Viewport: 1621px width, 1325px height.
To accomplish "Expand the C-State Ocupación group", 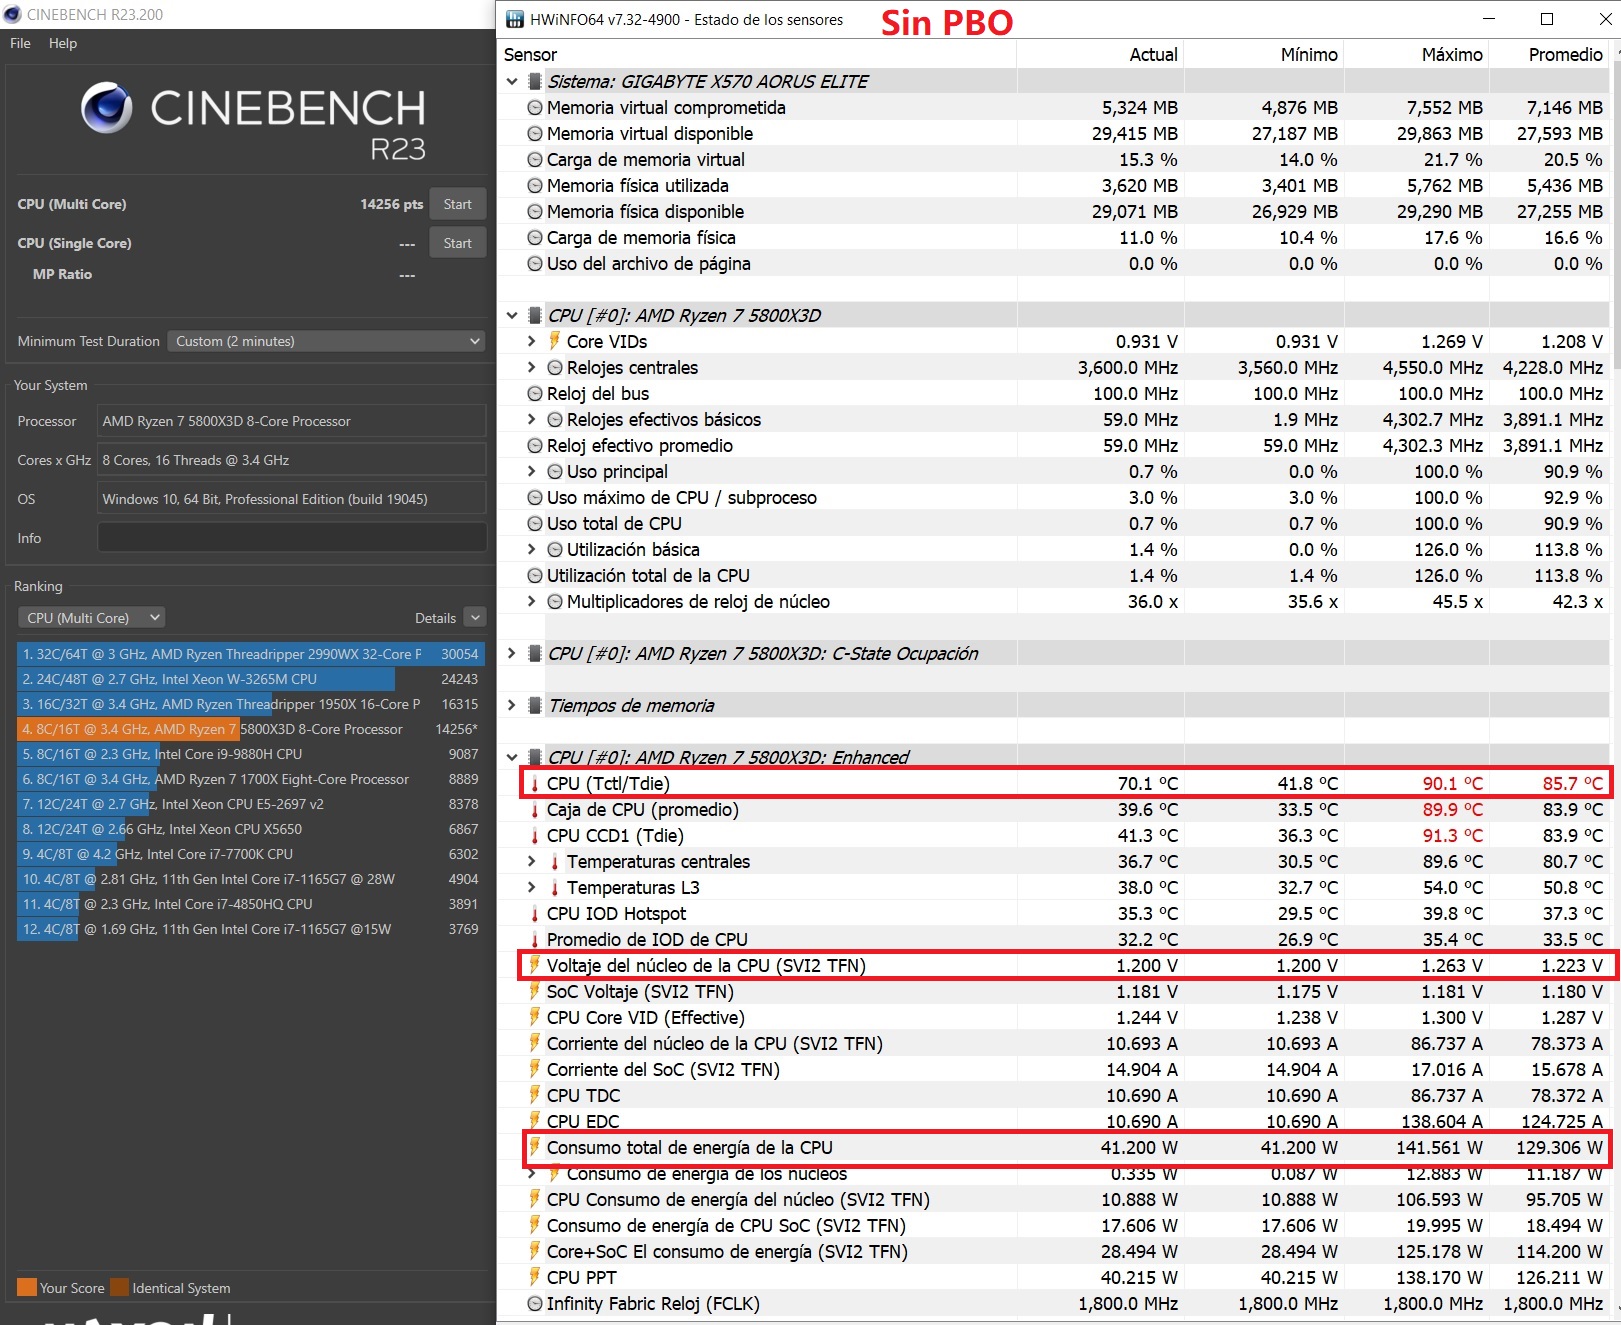I will (x=512, y=654).
